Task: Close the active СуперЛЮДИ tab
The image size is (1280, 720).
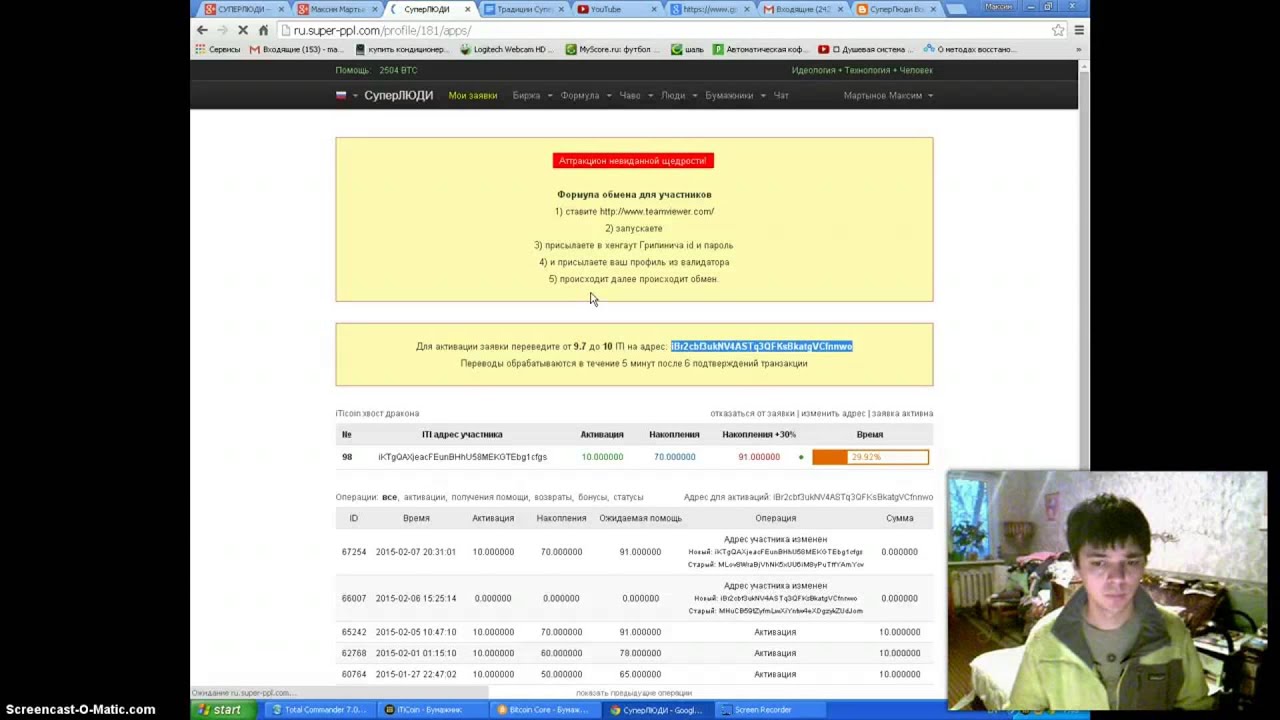Action: pos(467,9)
